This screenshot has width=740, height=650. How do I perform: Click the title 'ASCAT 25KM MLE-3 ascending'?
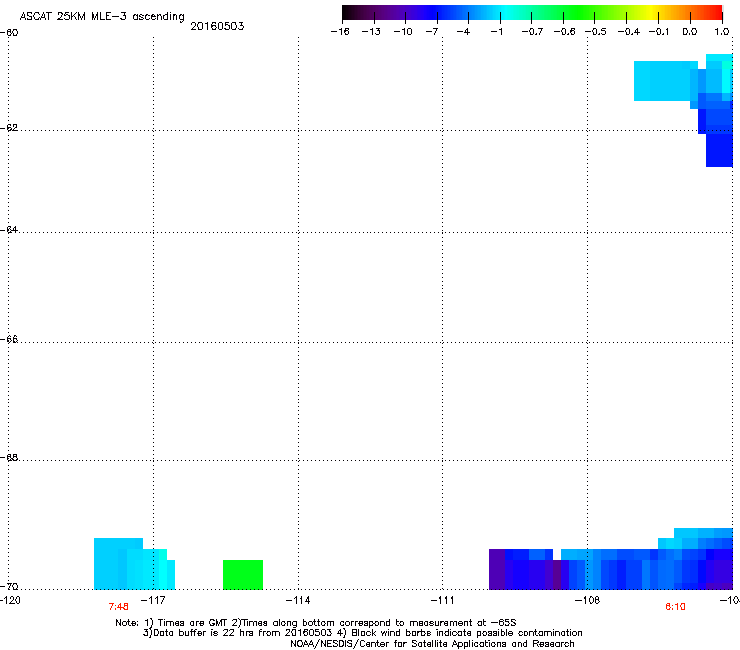pyautogui.click(x=102, y=17)
